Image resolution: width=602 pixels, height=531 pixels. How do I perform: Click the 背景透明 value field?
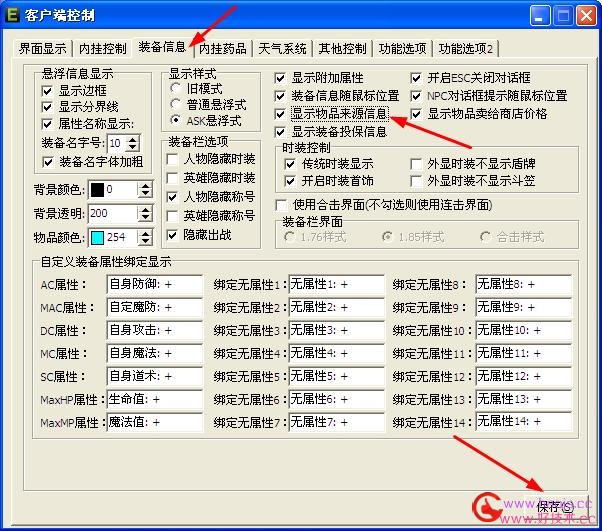[112, 213]
